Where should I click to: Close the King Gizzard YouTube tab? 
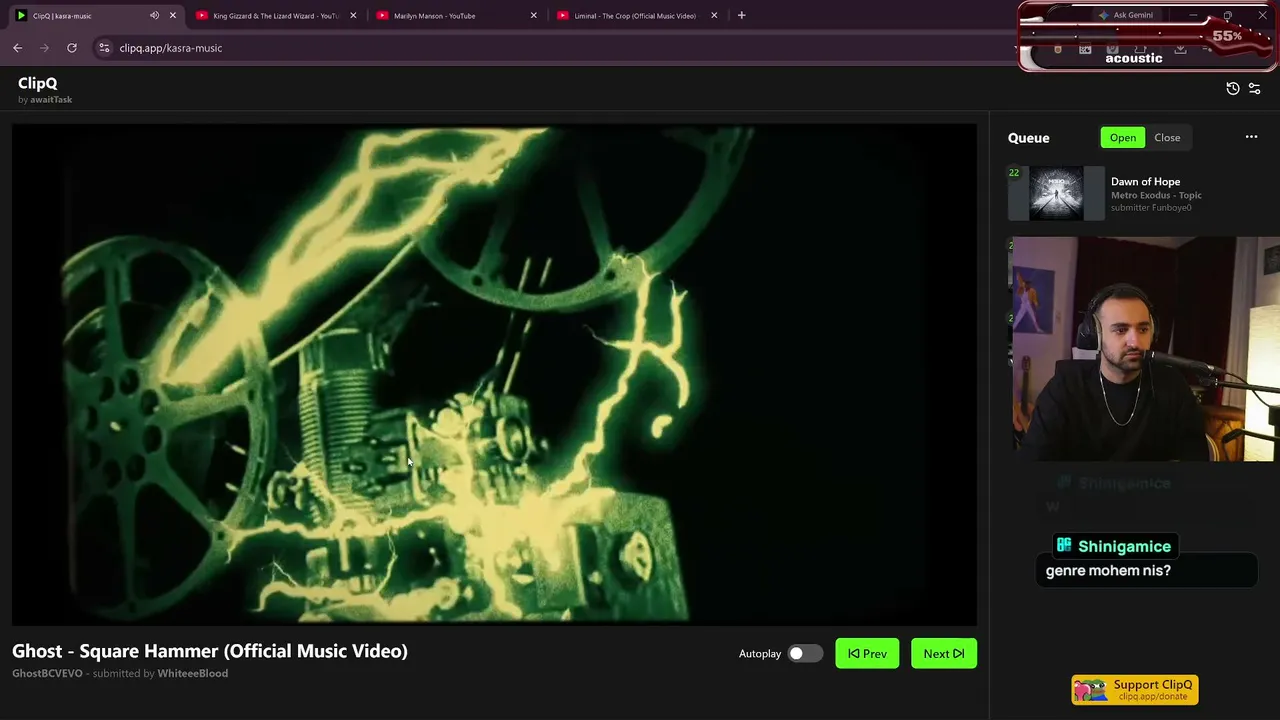click(353, 16)
